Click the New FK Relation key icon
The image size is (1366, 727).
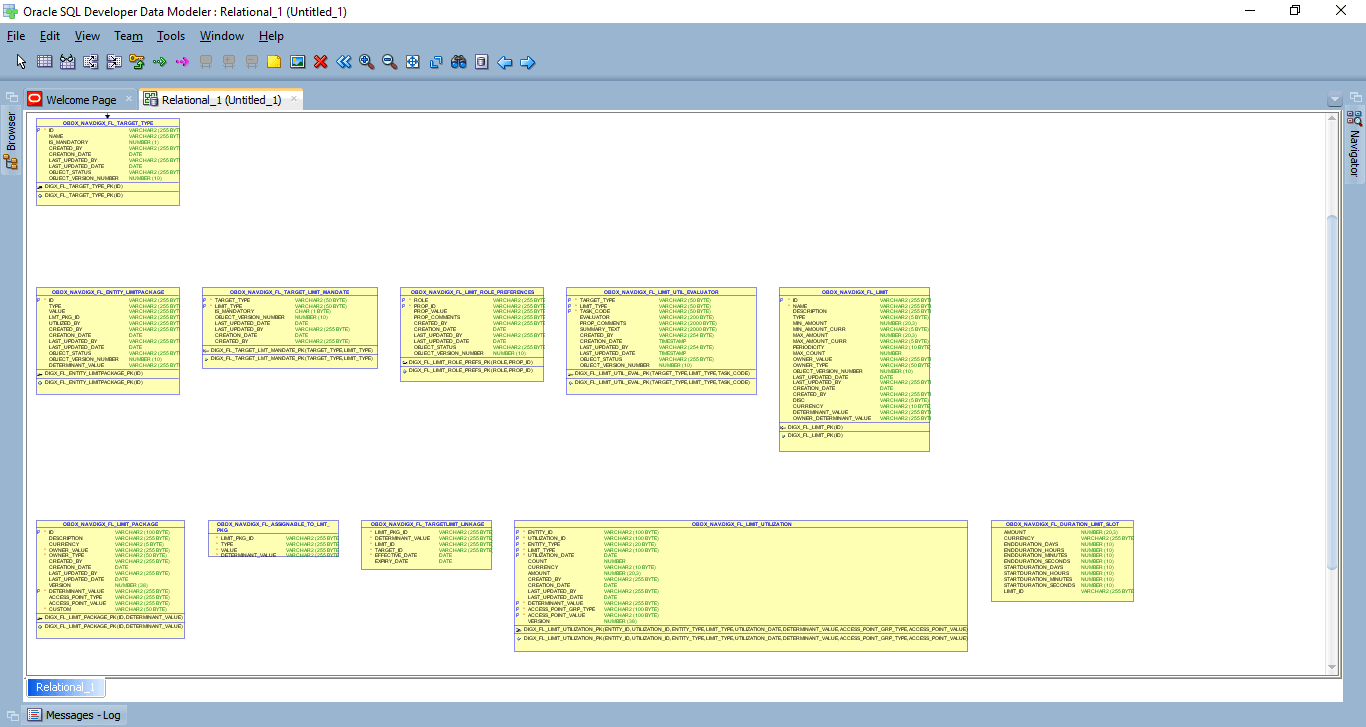tap(137, 62)
